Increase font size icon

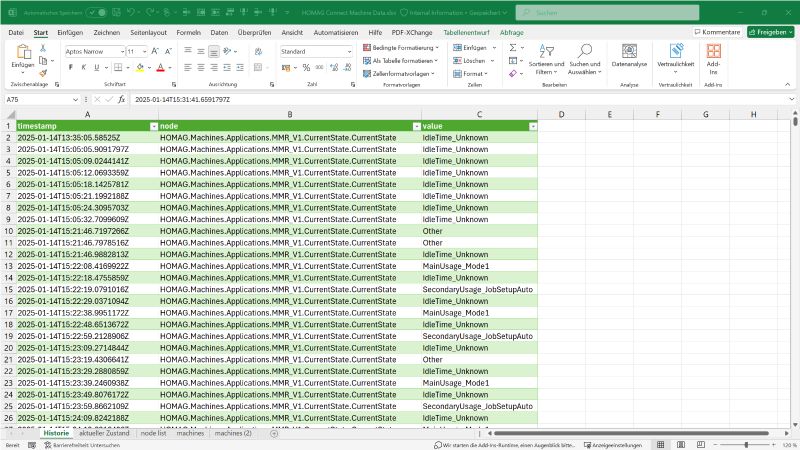tap(155, 51)
